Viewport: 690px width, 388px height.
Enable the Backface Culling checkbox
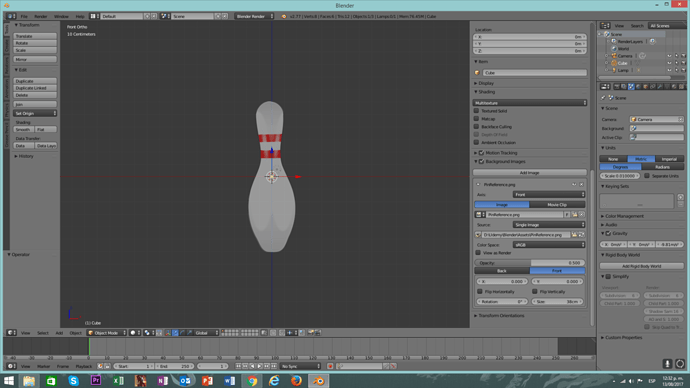click(x=476, y=127)
